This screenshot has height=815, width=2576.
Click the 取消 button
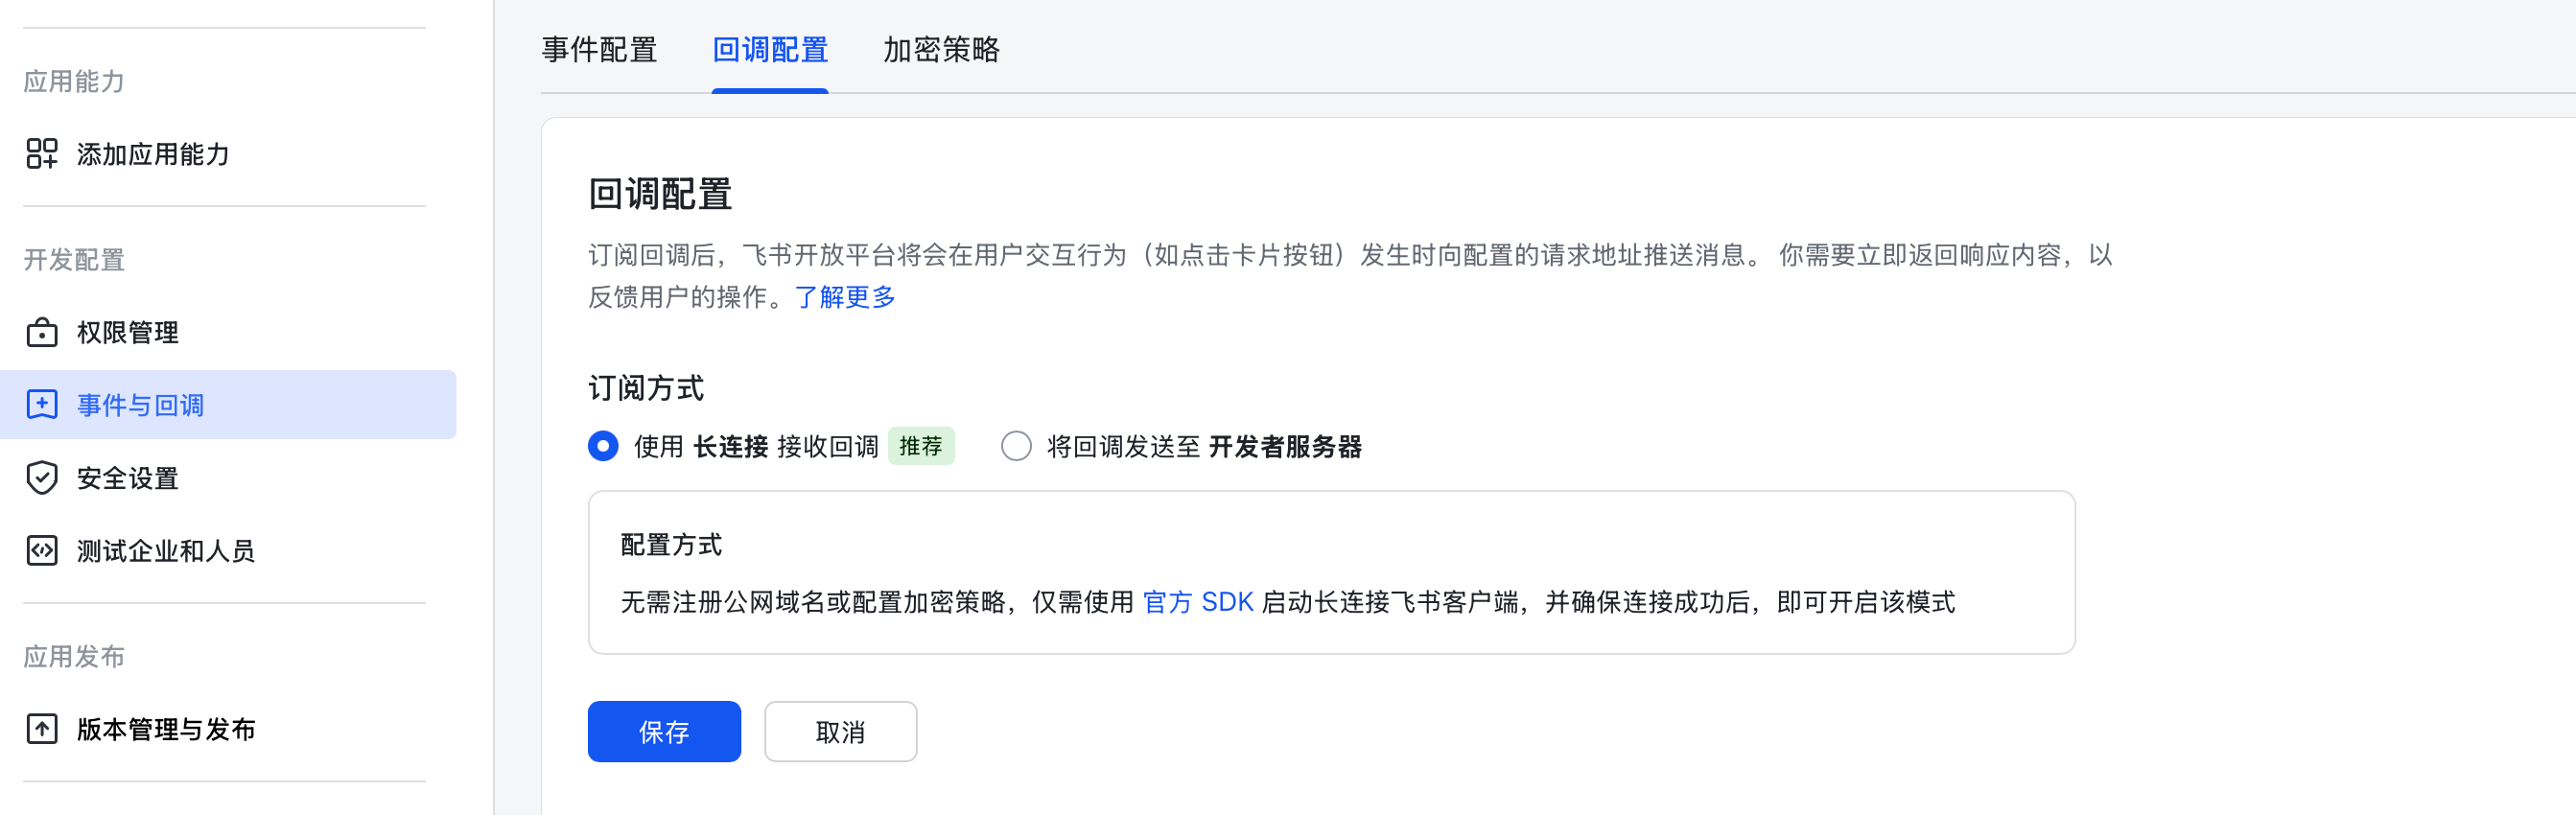840,732
